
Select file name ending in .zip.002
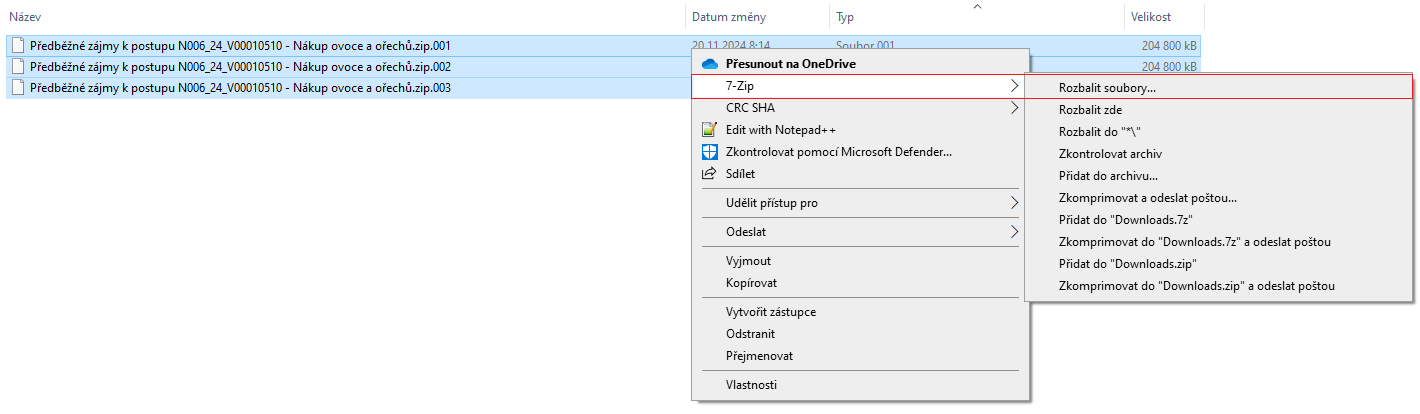(241, 67)
